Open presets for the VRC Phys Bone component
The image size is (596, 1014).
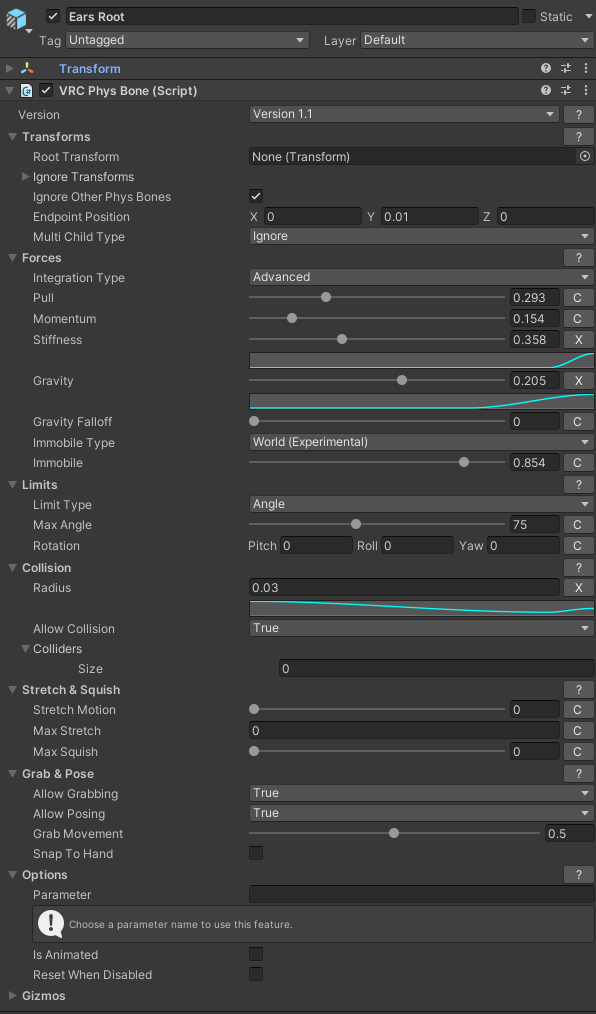(566, 91)
